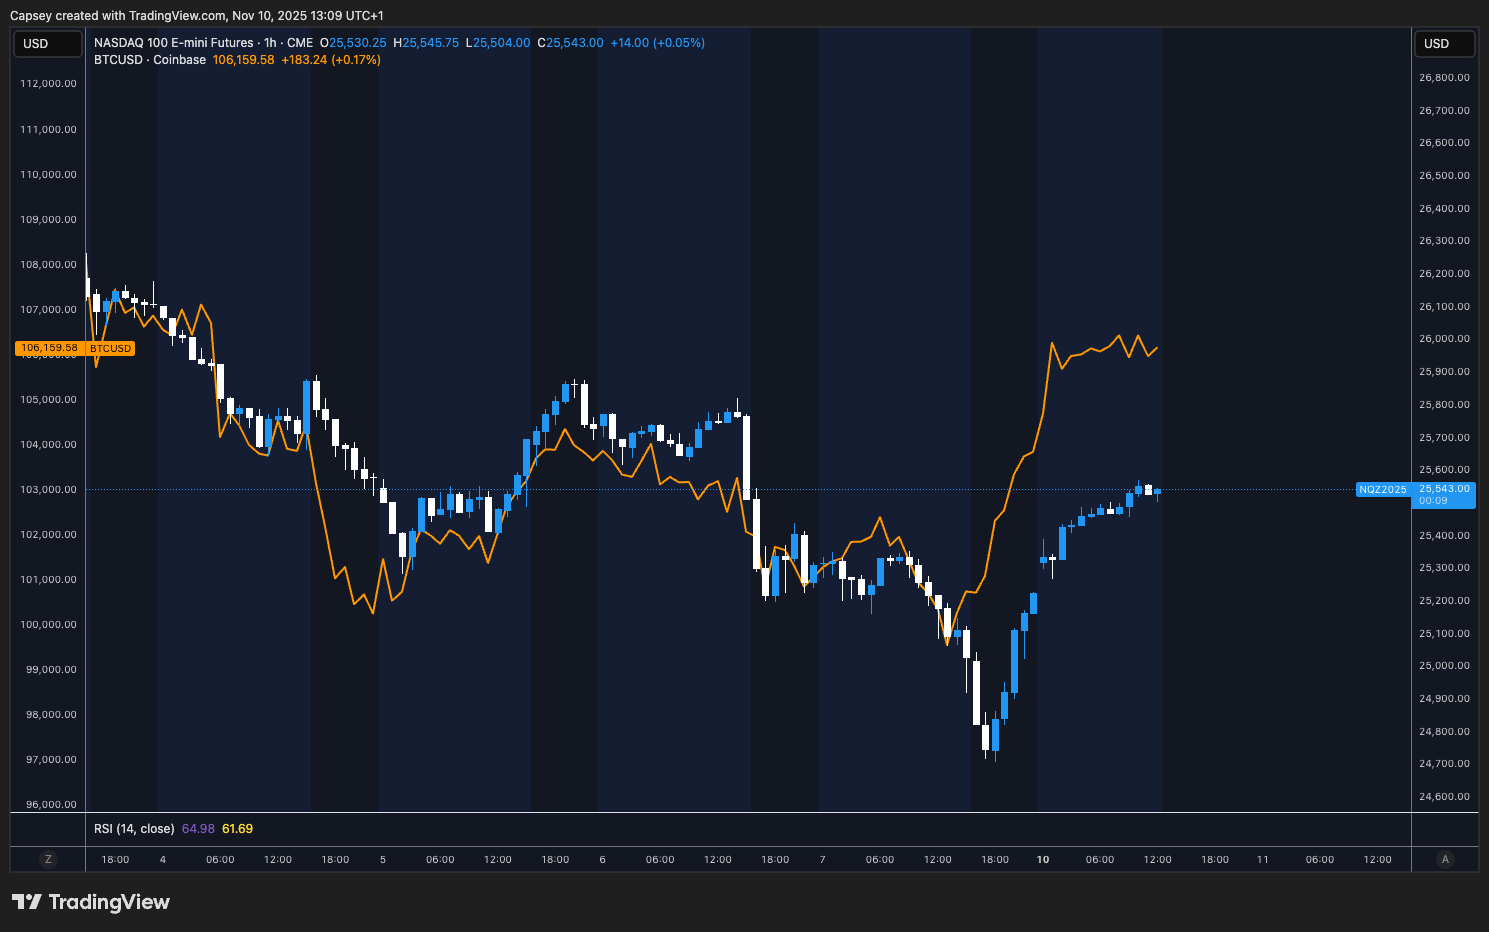The image size is (1489, 932).
Task: Click the close price 25,543.00 in the legend
Action: 571,43
